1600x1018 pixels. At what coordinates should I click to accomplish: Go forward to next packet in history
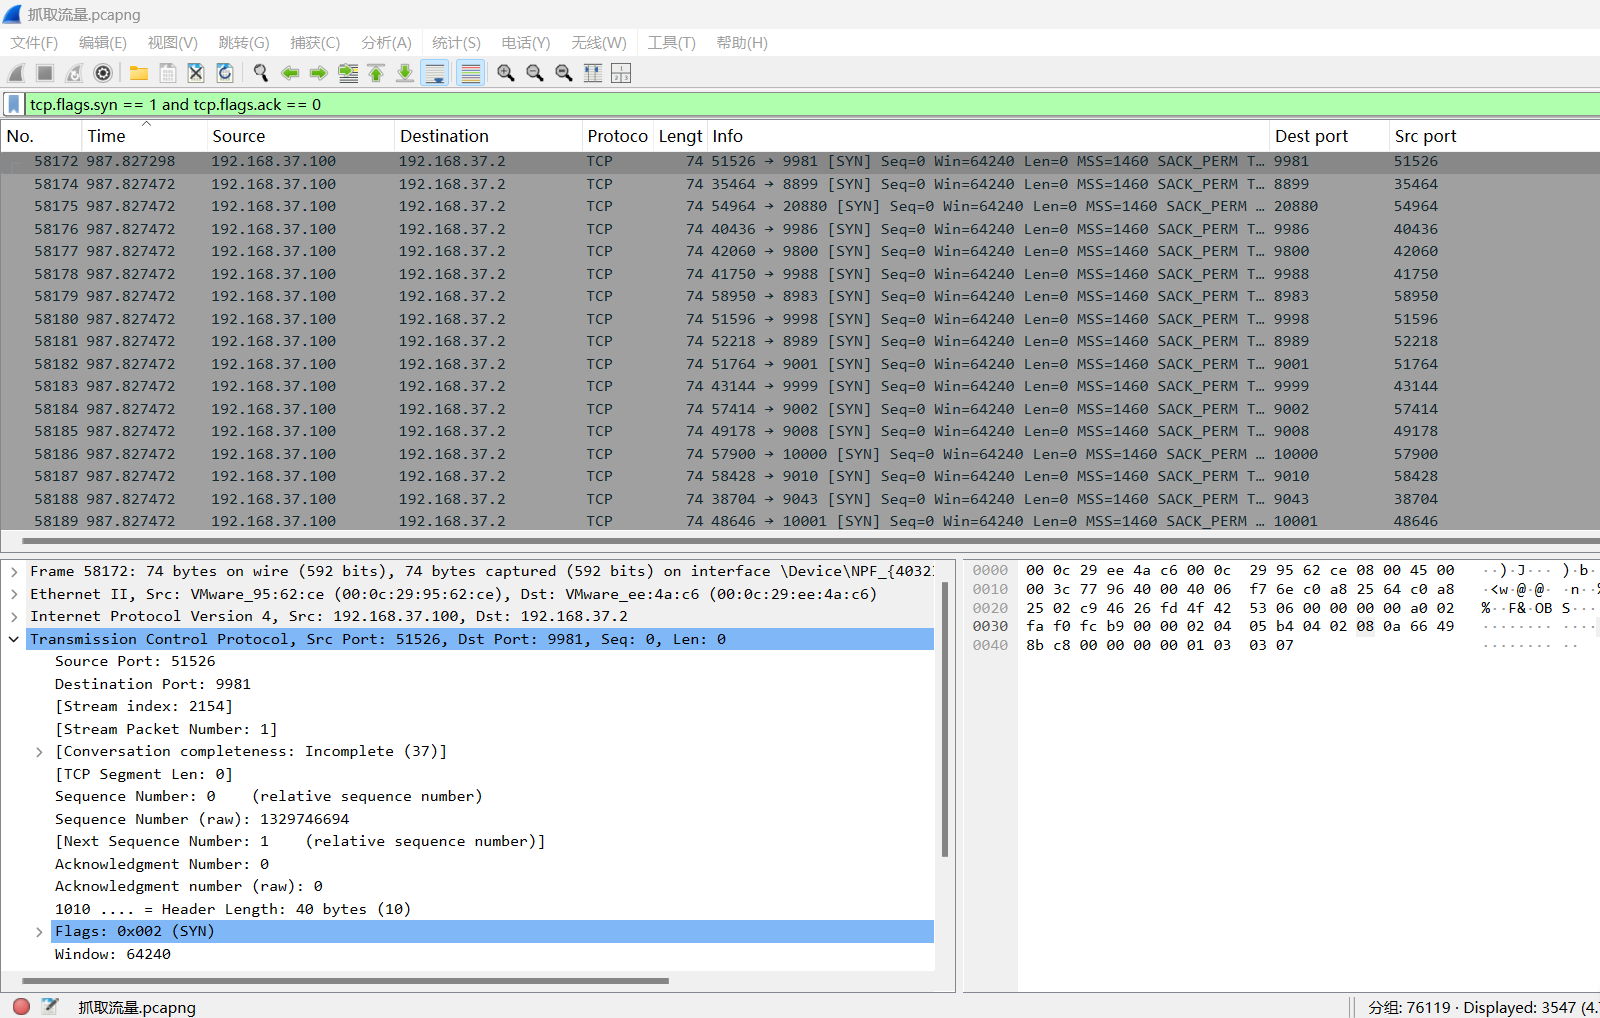coord(319,73)
